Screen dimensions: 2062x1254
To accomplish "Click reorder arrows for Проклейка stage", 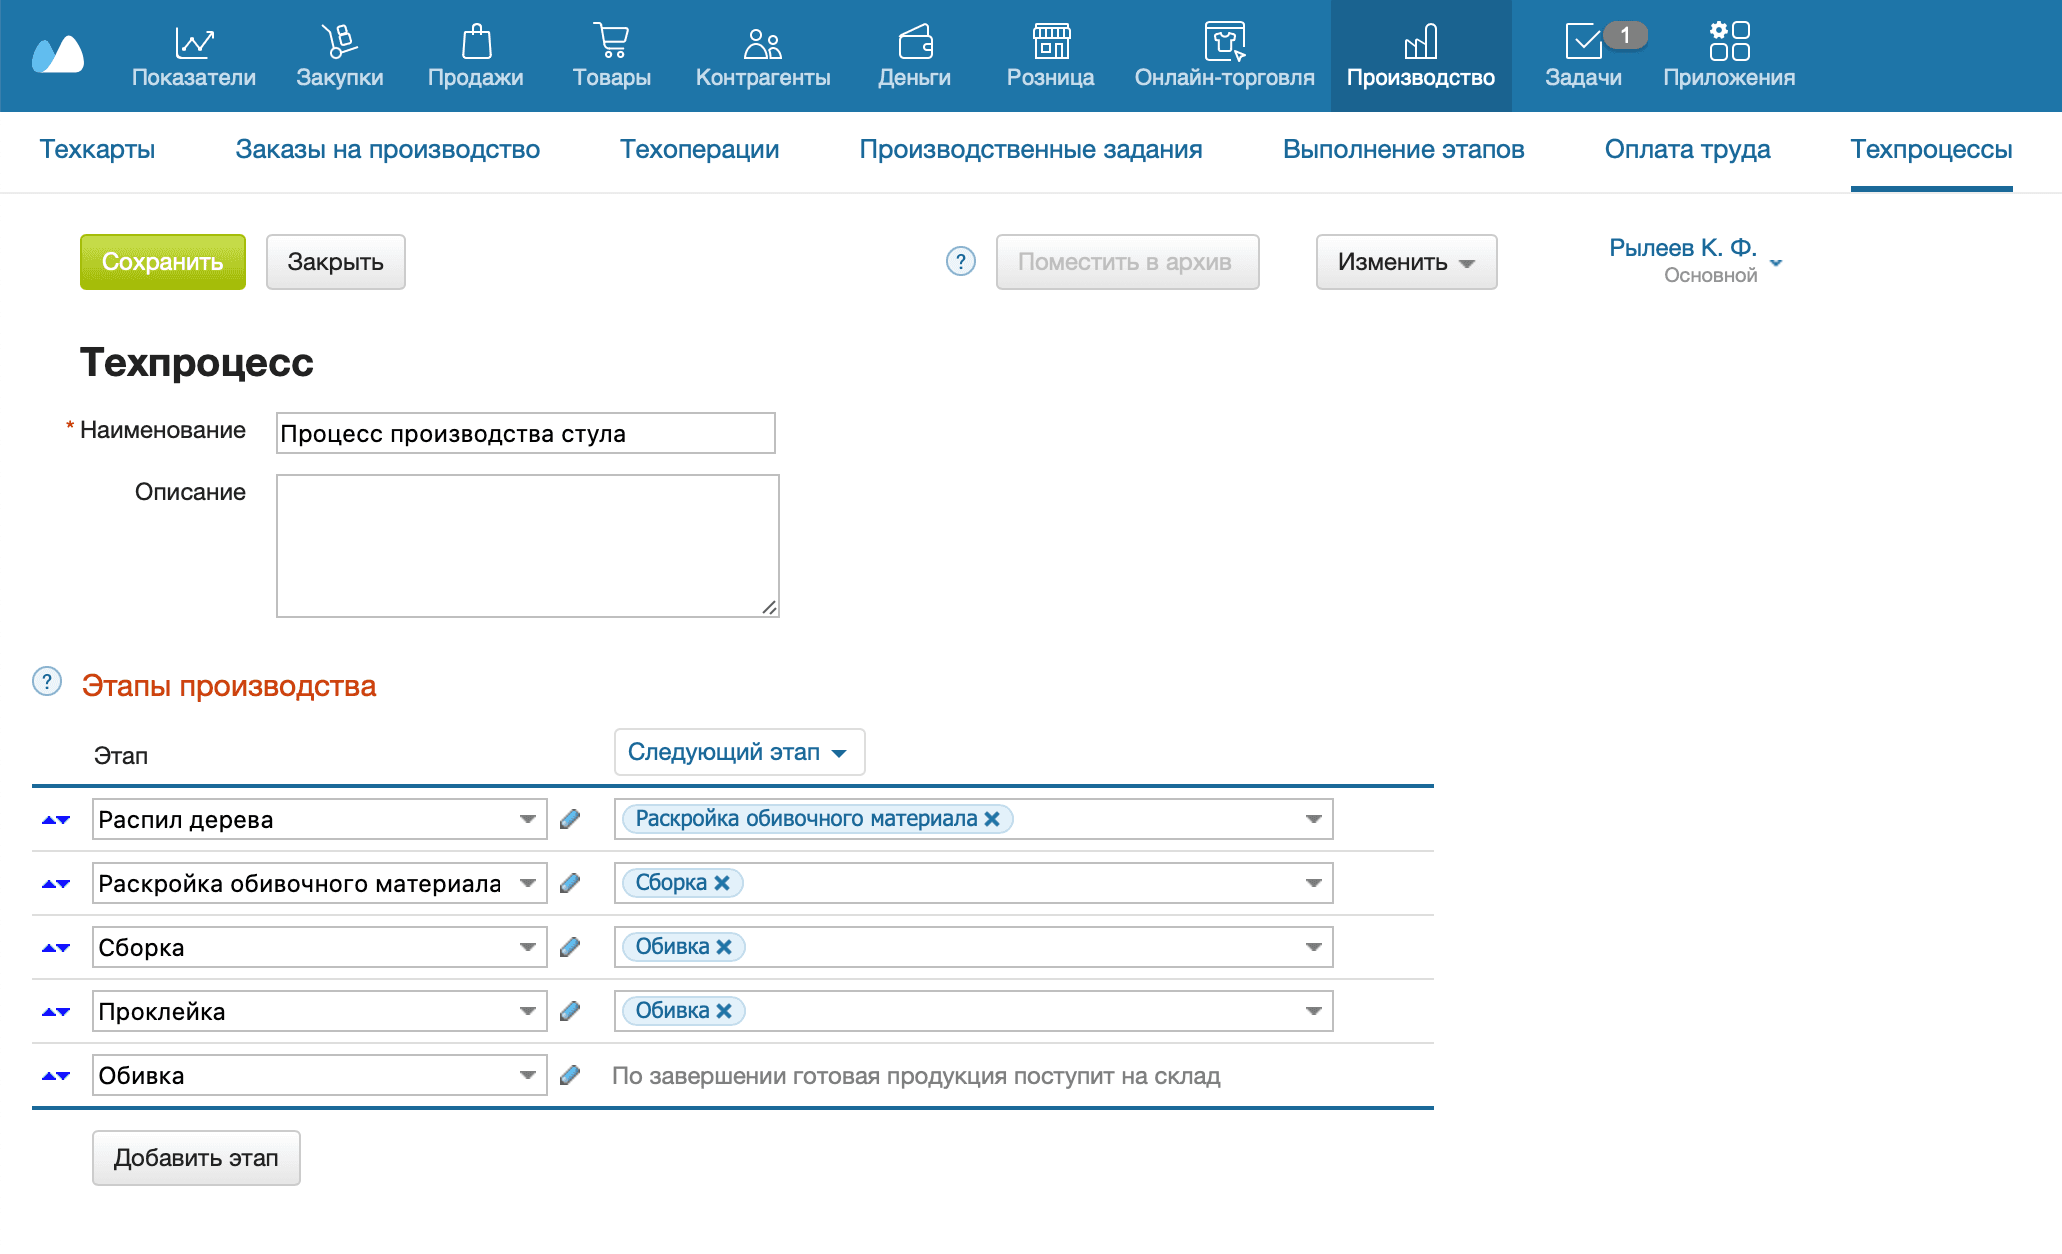I will point(56,1012).
